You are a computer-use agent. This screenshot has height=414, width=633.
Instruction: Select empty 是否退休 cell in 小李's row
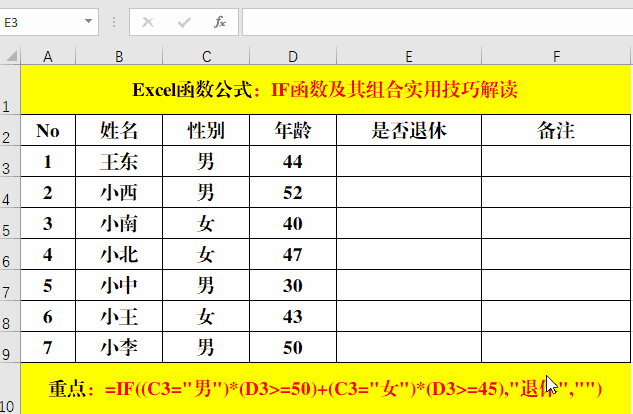coord(409,347)
